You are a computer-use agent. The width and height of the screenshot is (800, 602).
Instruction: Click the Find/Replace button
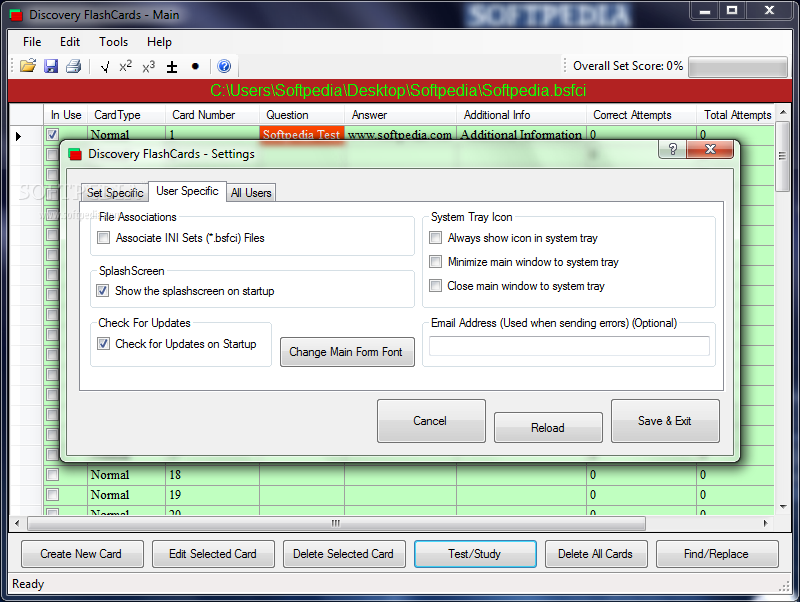point(717,554)
